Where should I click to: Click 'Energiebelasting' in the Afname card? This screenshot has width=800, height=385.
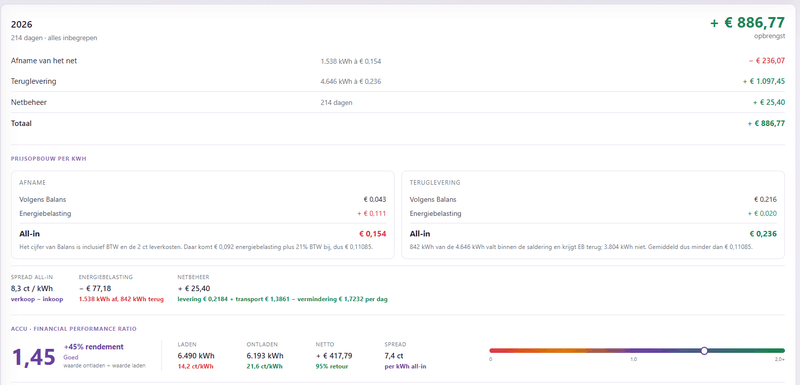pyautogui.click(x=45, y=213)
